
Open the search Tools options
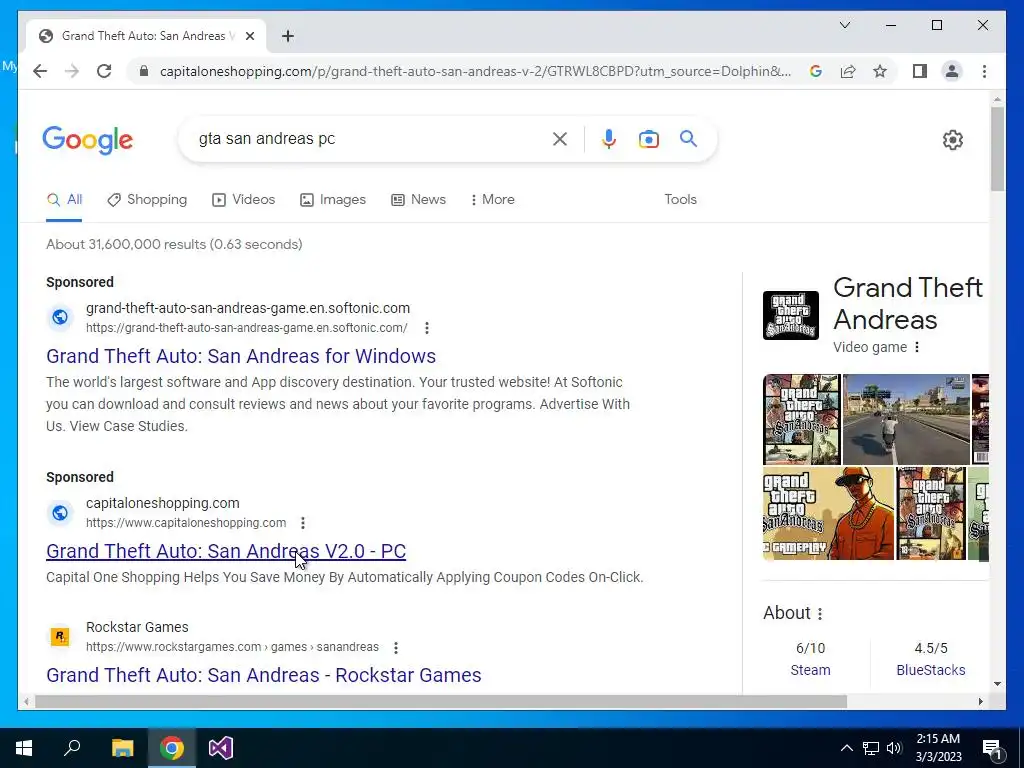coord(680,199)
